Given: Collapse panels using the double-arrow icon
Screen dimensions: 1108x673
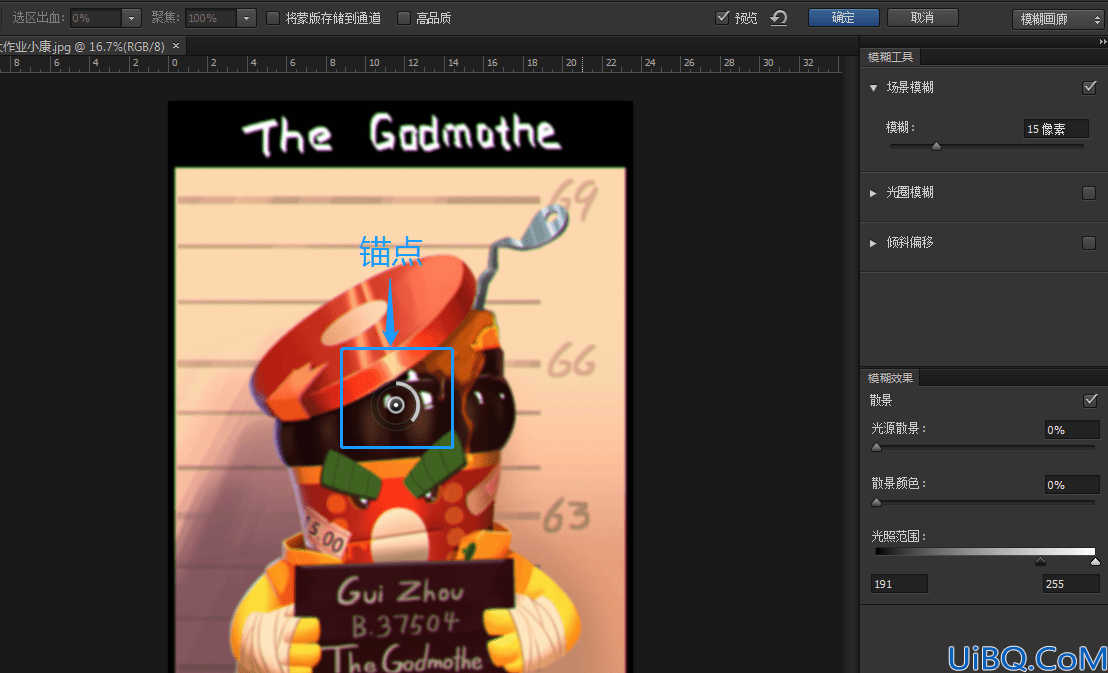Looking at the screenshot, I should click(1103, 42).
